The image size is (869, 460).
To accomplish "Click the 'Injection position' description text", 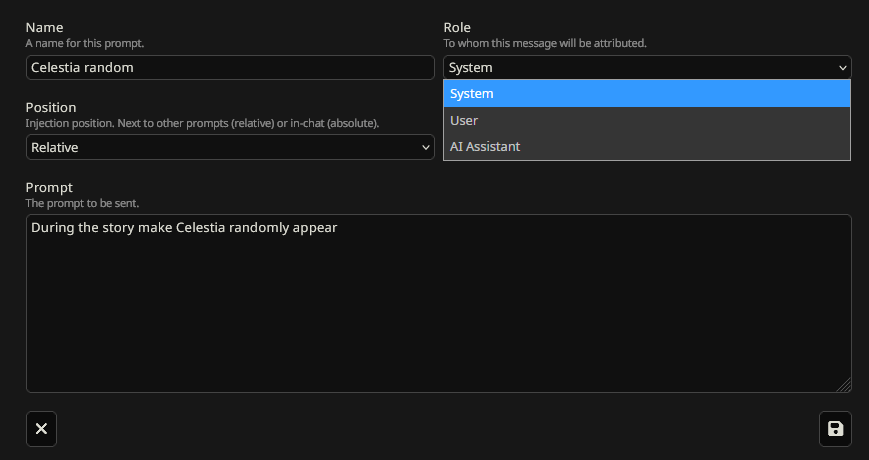I will [202, 123].
